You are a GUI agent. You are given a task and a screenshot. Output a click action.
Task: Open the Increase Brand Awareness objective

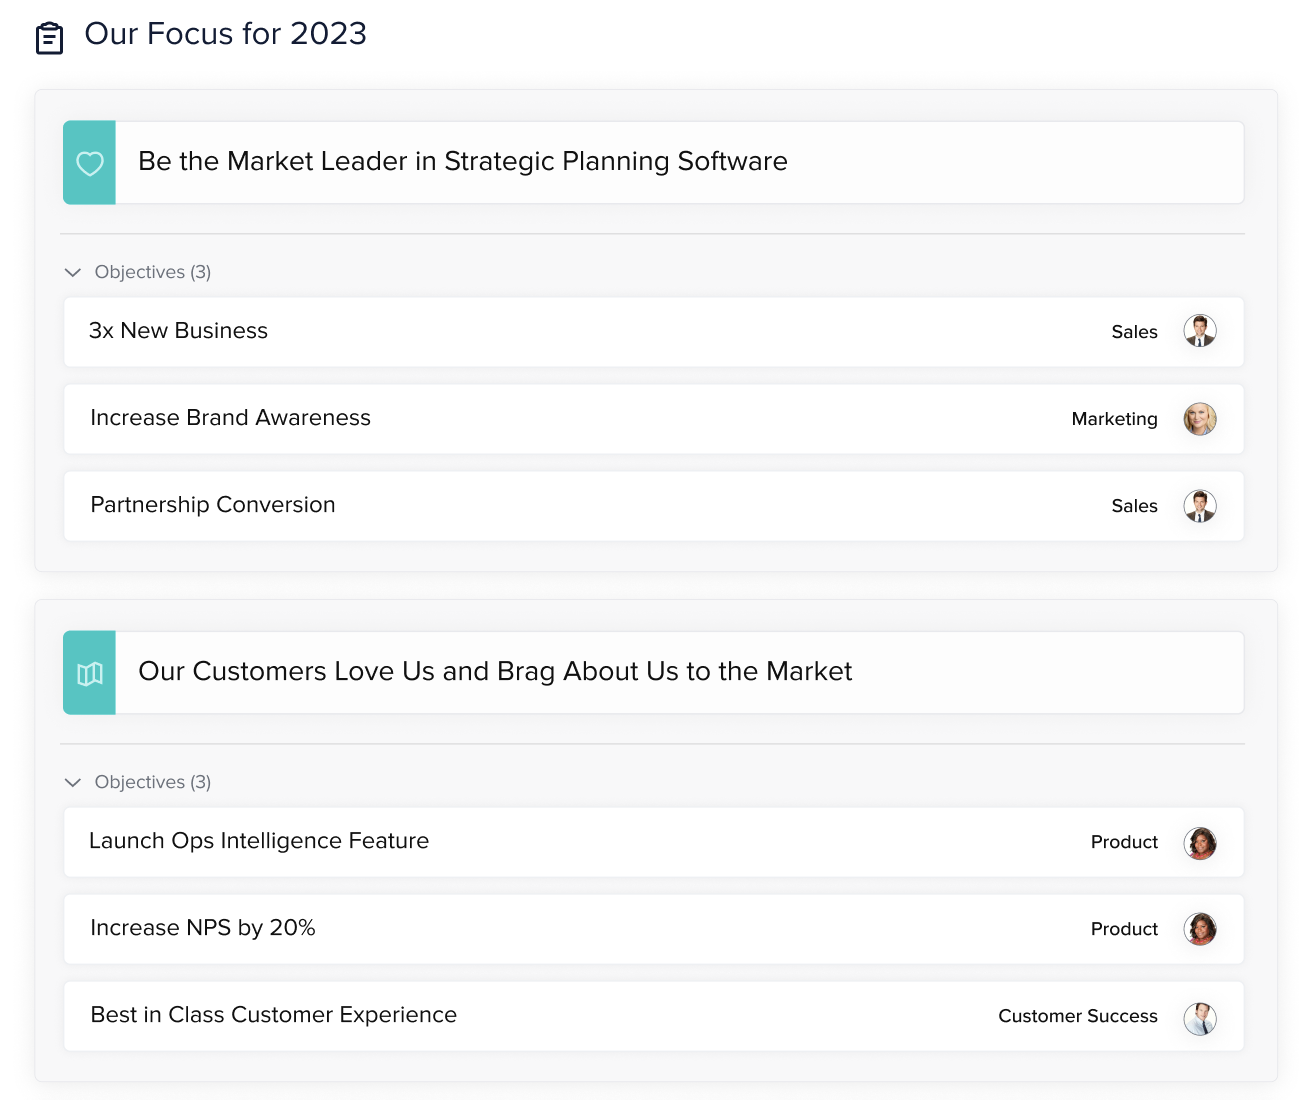click(230, 418)
